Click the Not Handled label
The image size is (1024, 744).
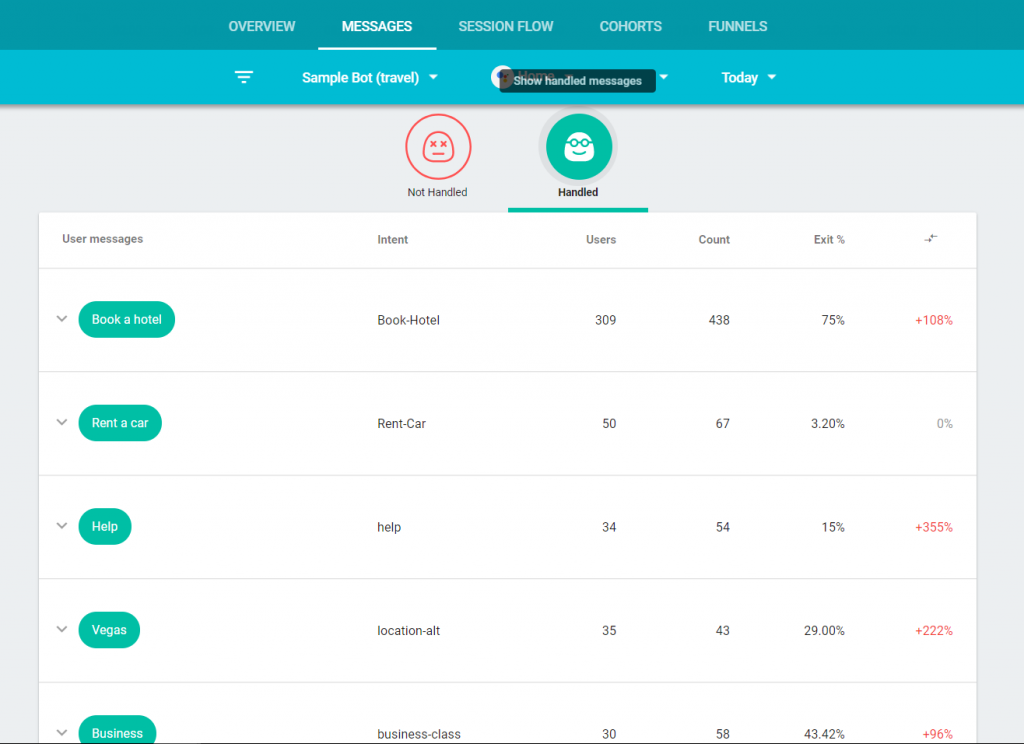click(x=438, y=192)
